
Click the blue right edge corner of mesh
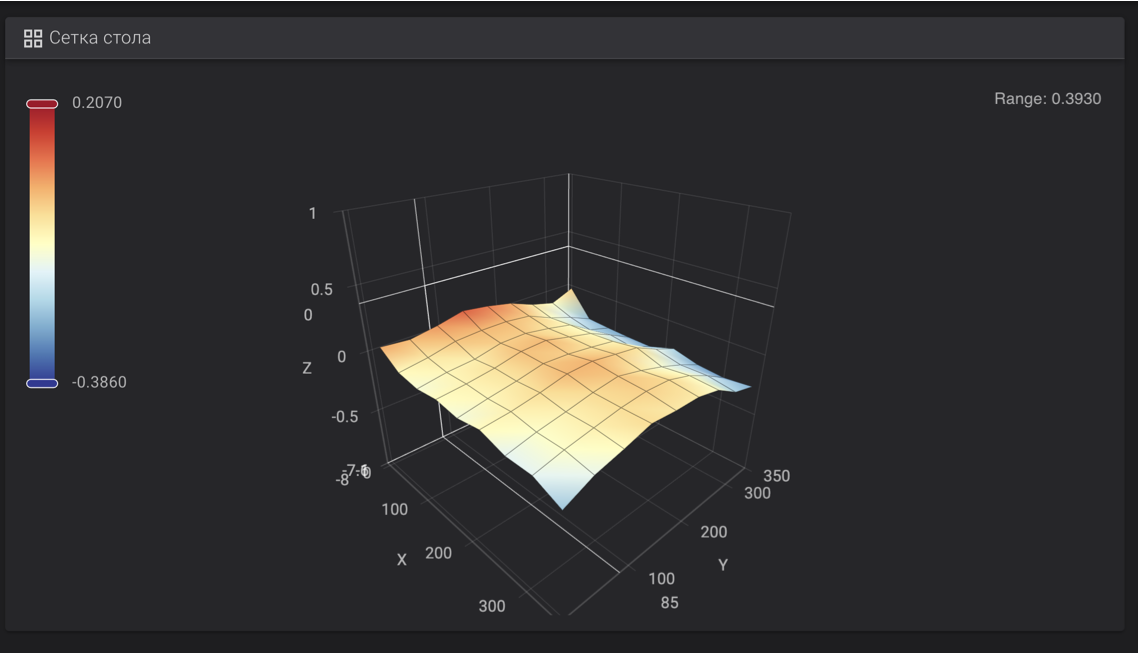[x=739, y=385]
